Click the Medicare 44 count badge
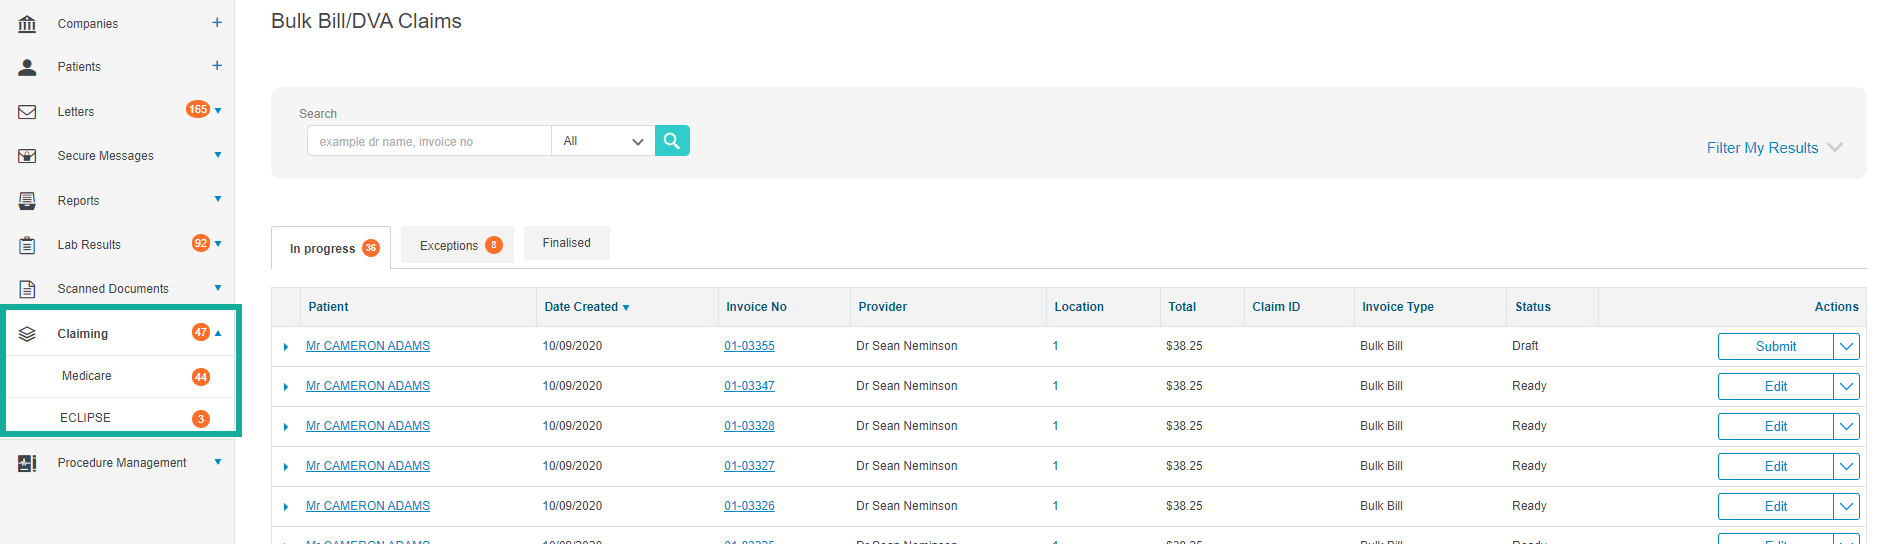The image size is (1880, 544). click(x=201, y=377)
